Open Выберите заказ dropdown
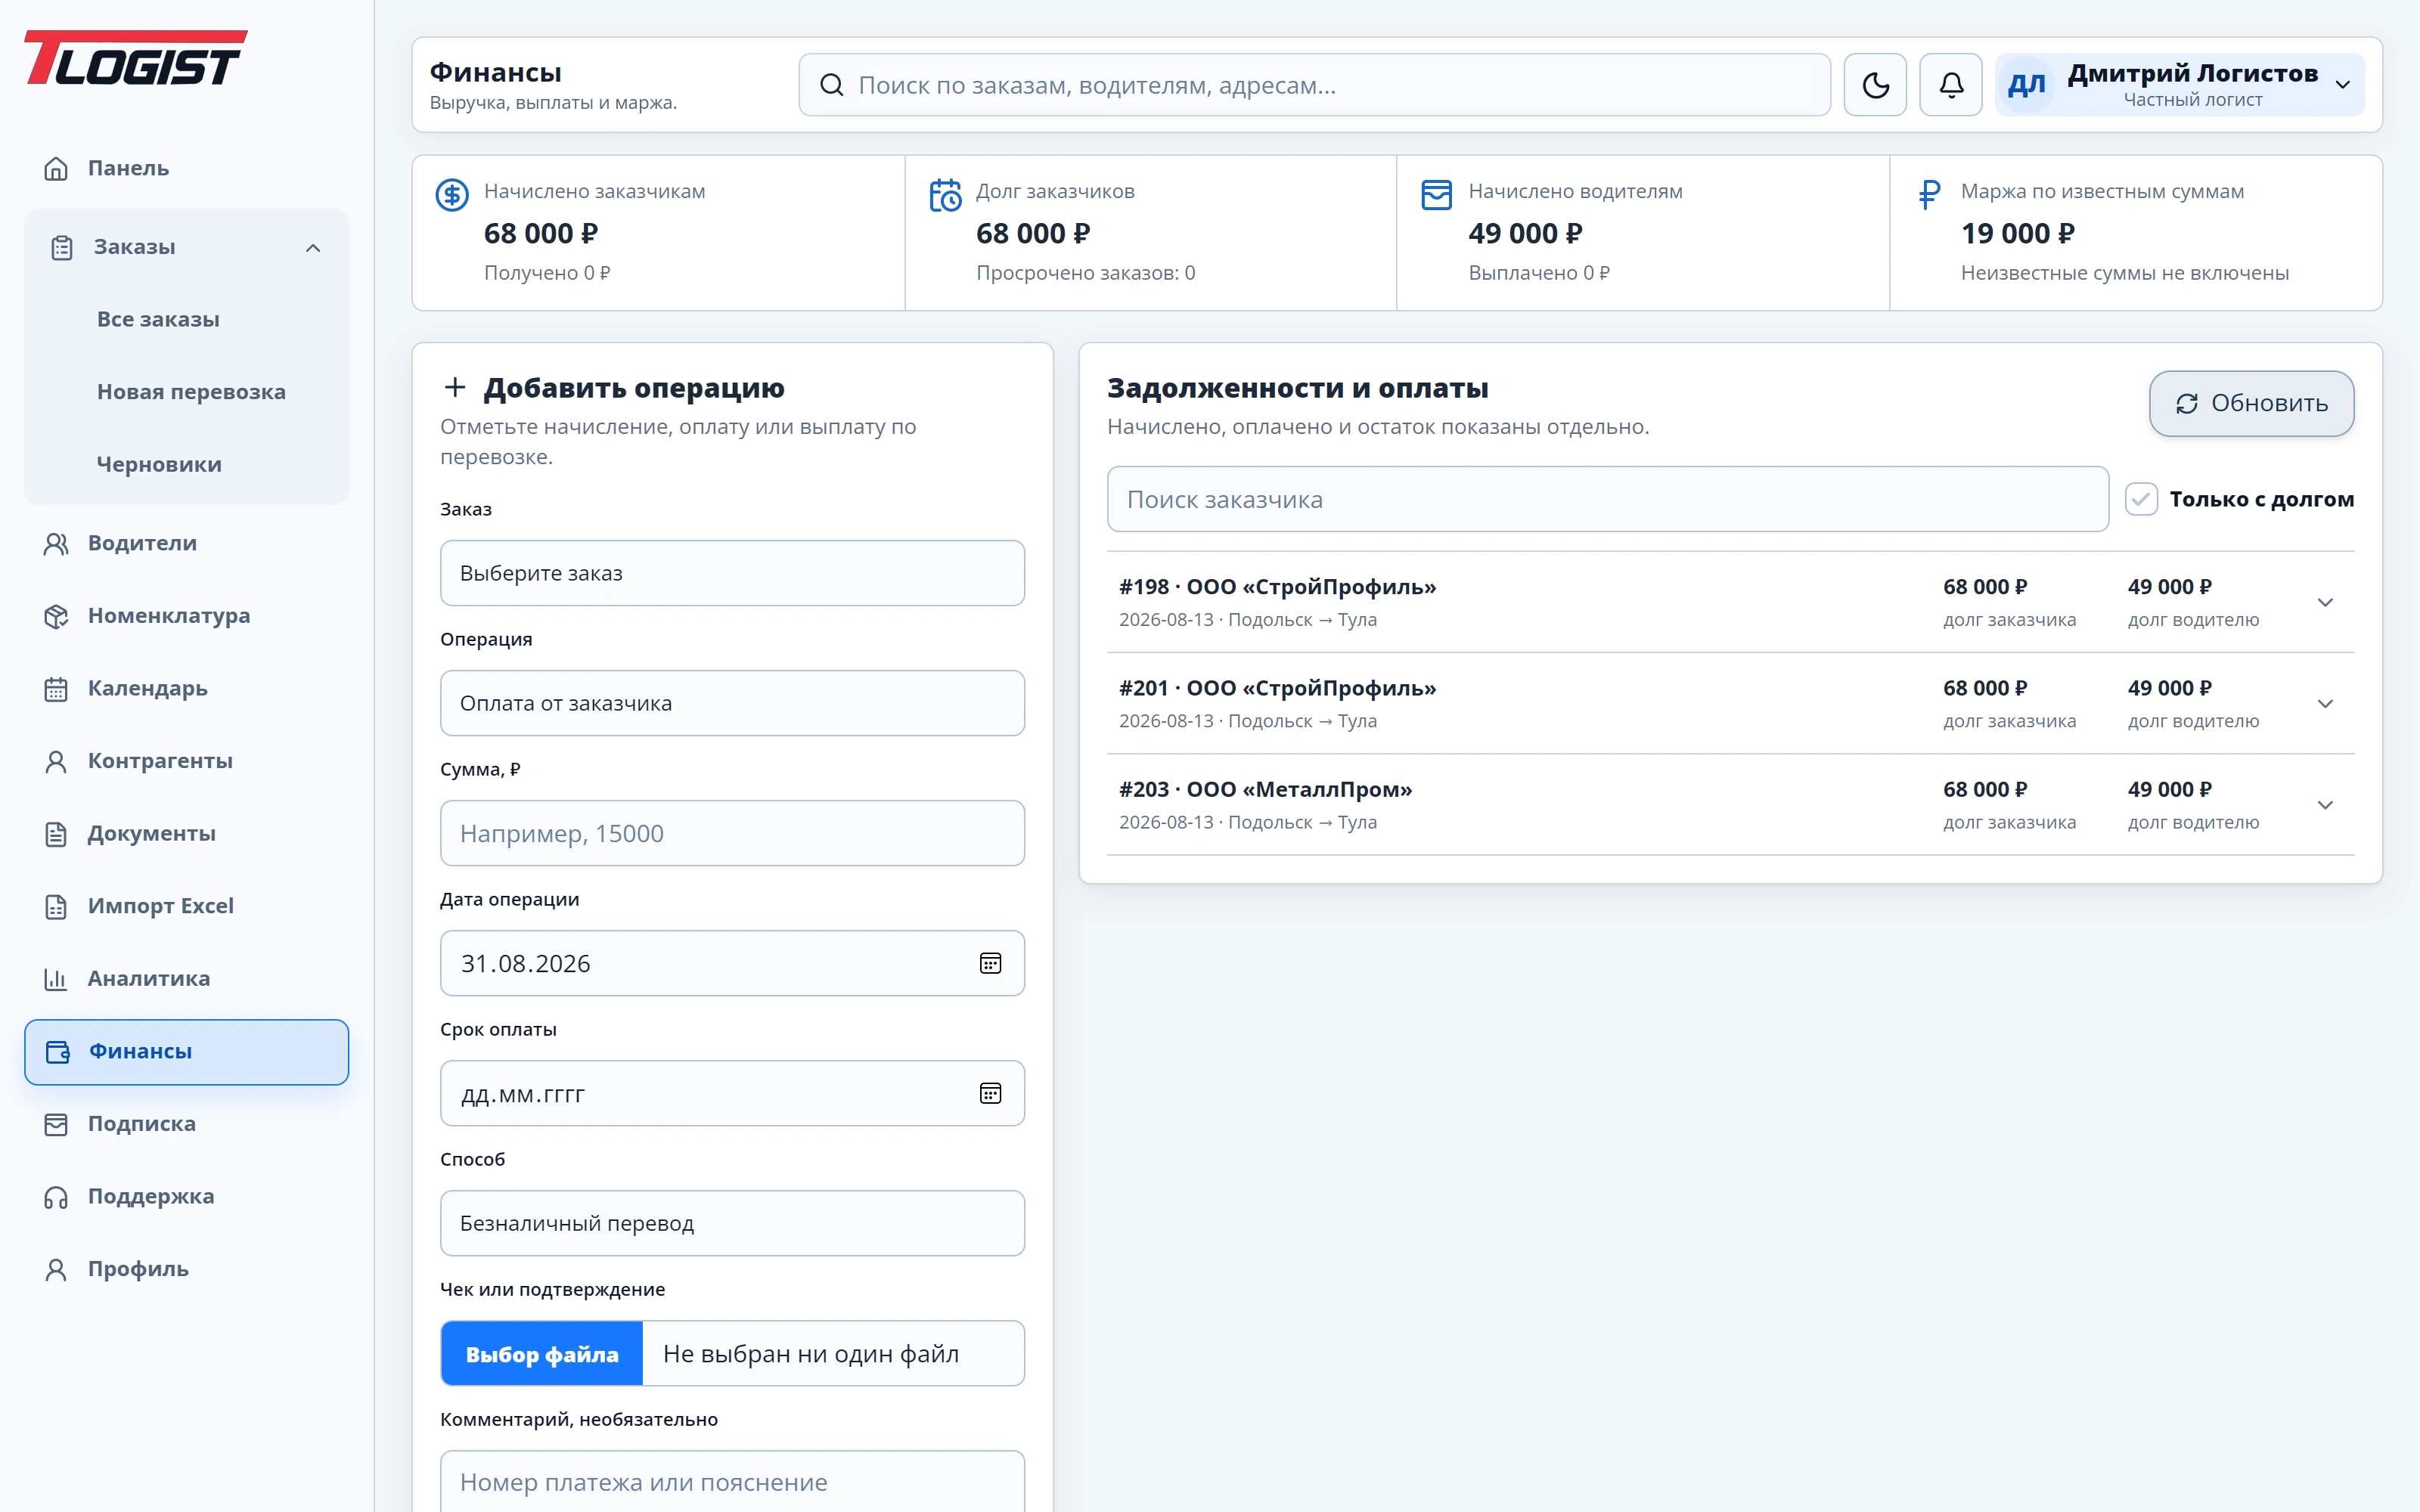The image size is (2420, 1512). (x=732, y=573)
